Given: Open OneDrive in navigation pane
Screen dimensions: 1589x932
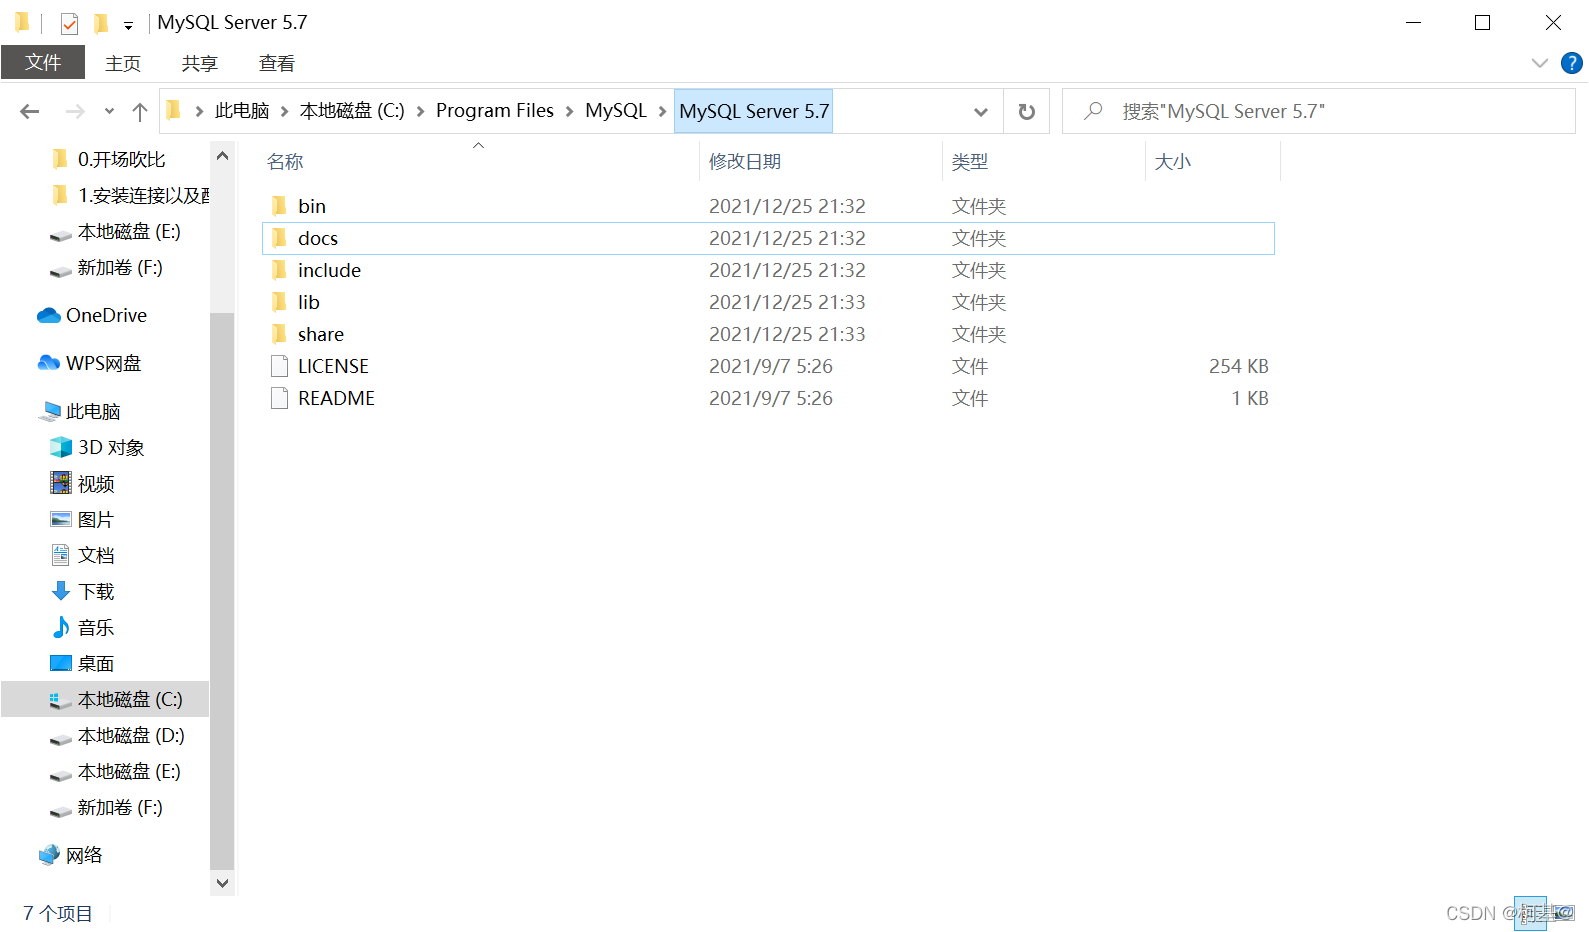Looking at the screenshot, I should [106, 315].
